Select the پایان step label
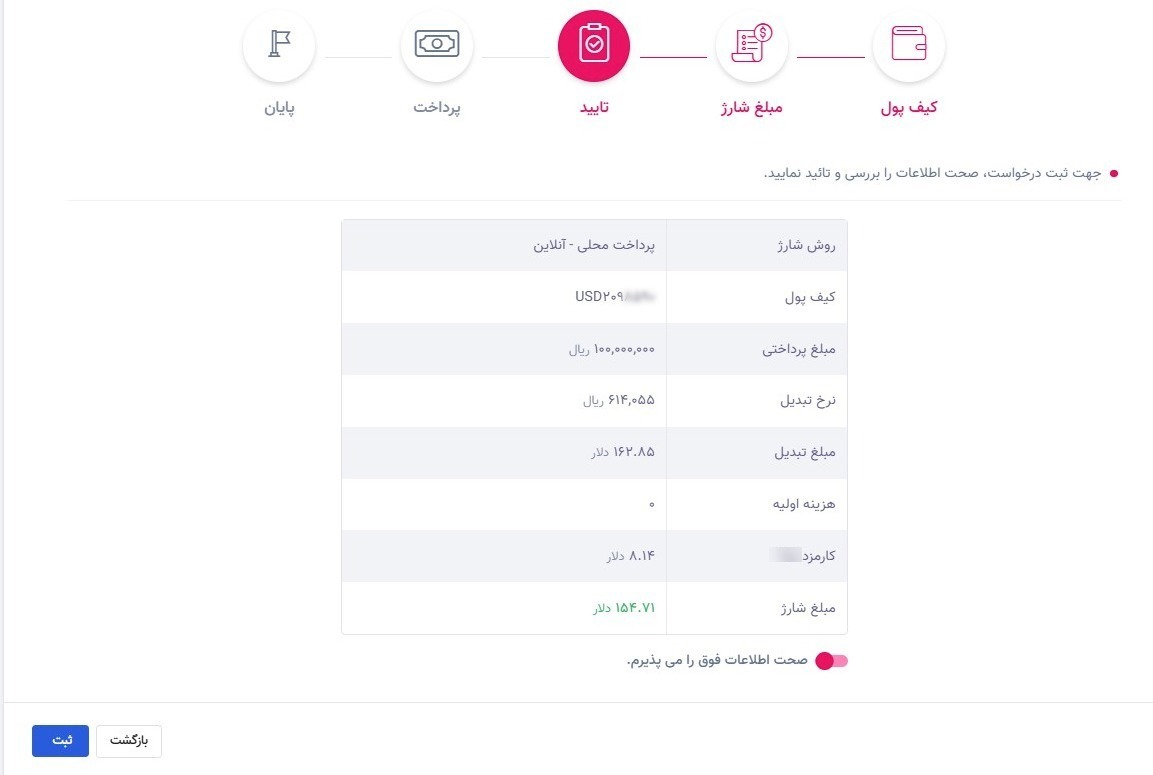1153x775 pixels. (x=279, y=107)
